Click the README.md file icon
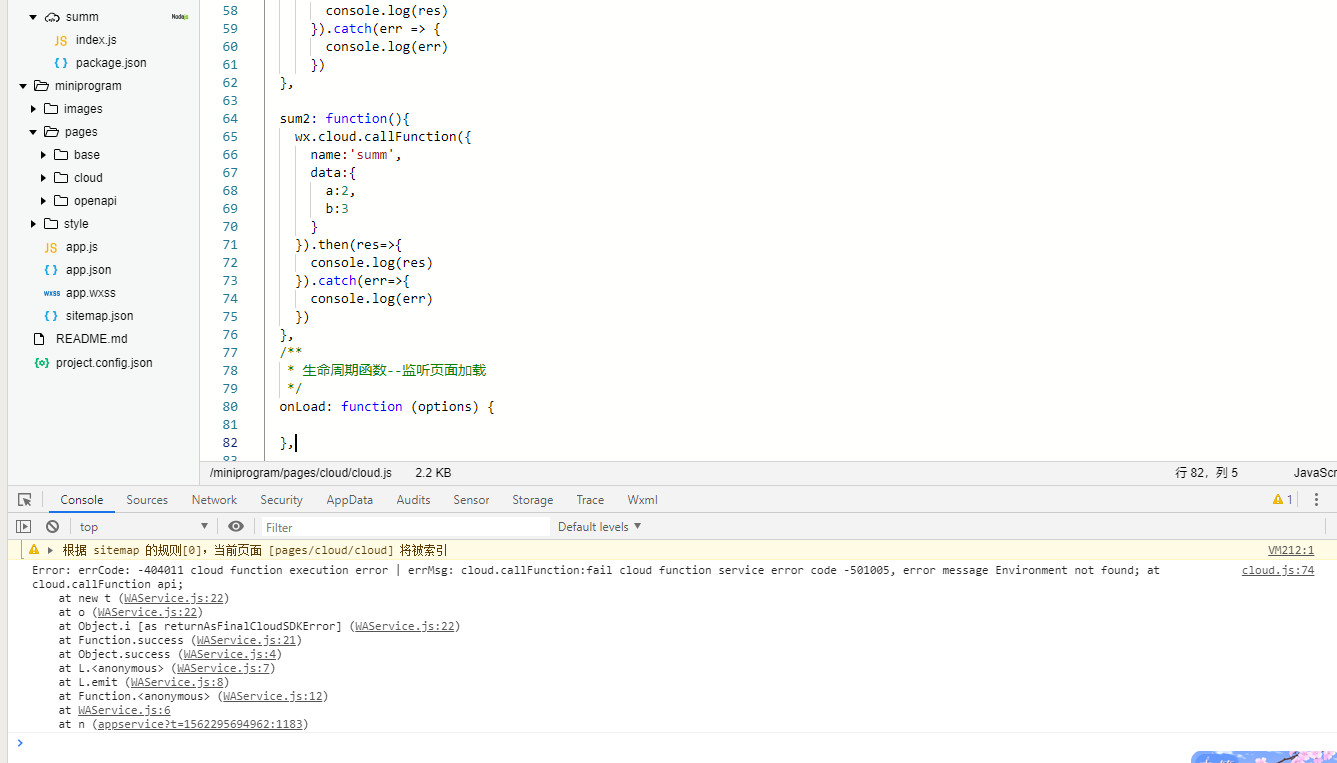The image size is (1337, 763). click(x=39, y=339)
